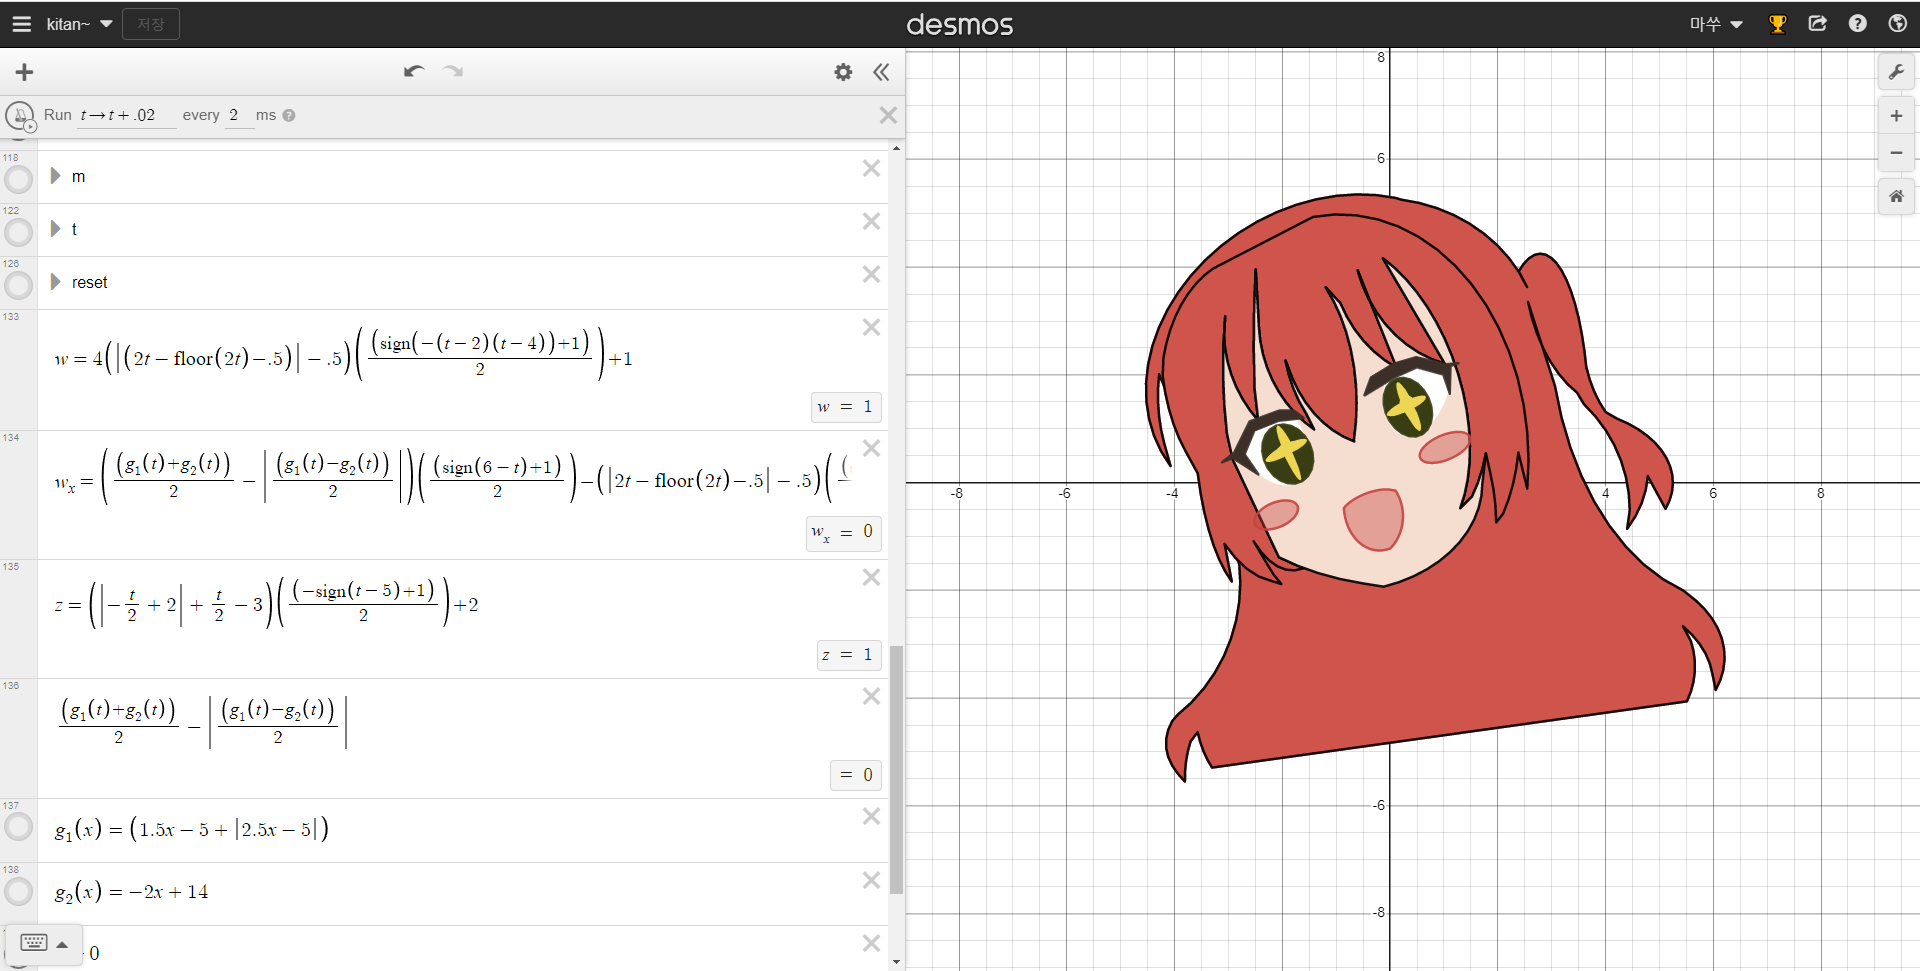Viewport: 1920px width, 971px height.
Task: Open the kitan~ account dropdown
Action: pyautogui.click(x=79, y=24)
